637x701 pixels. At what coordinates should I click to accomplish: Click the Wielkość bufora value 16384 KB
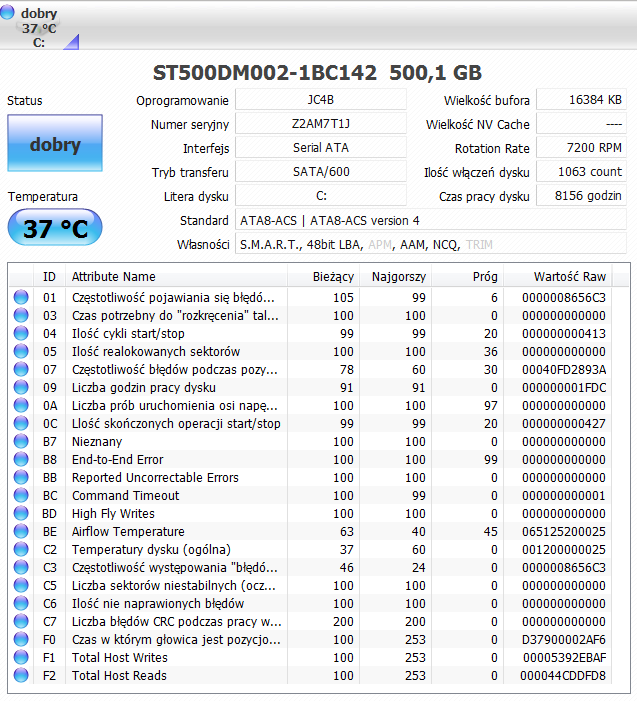[581, 100]
